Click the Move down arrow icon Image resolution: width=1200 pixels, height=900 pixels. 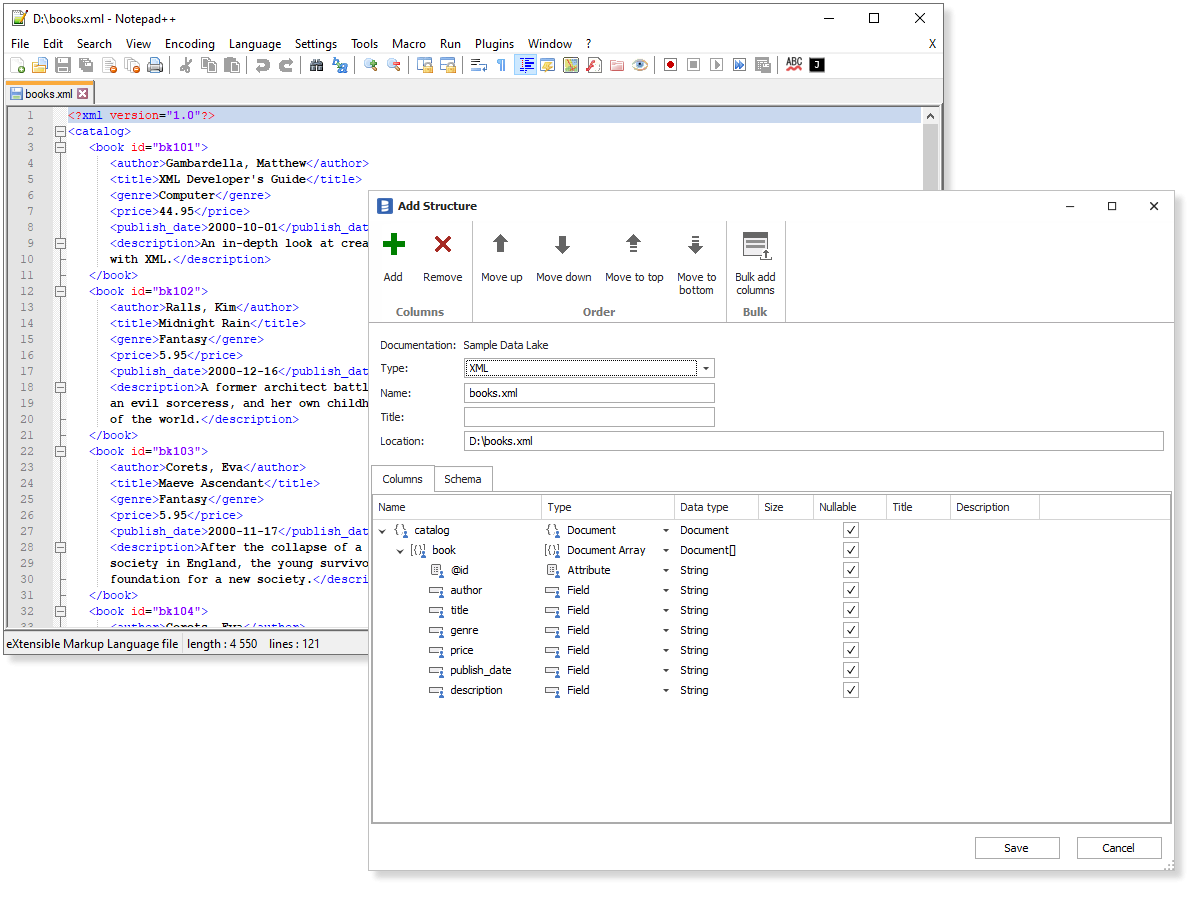pos(563,245)
